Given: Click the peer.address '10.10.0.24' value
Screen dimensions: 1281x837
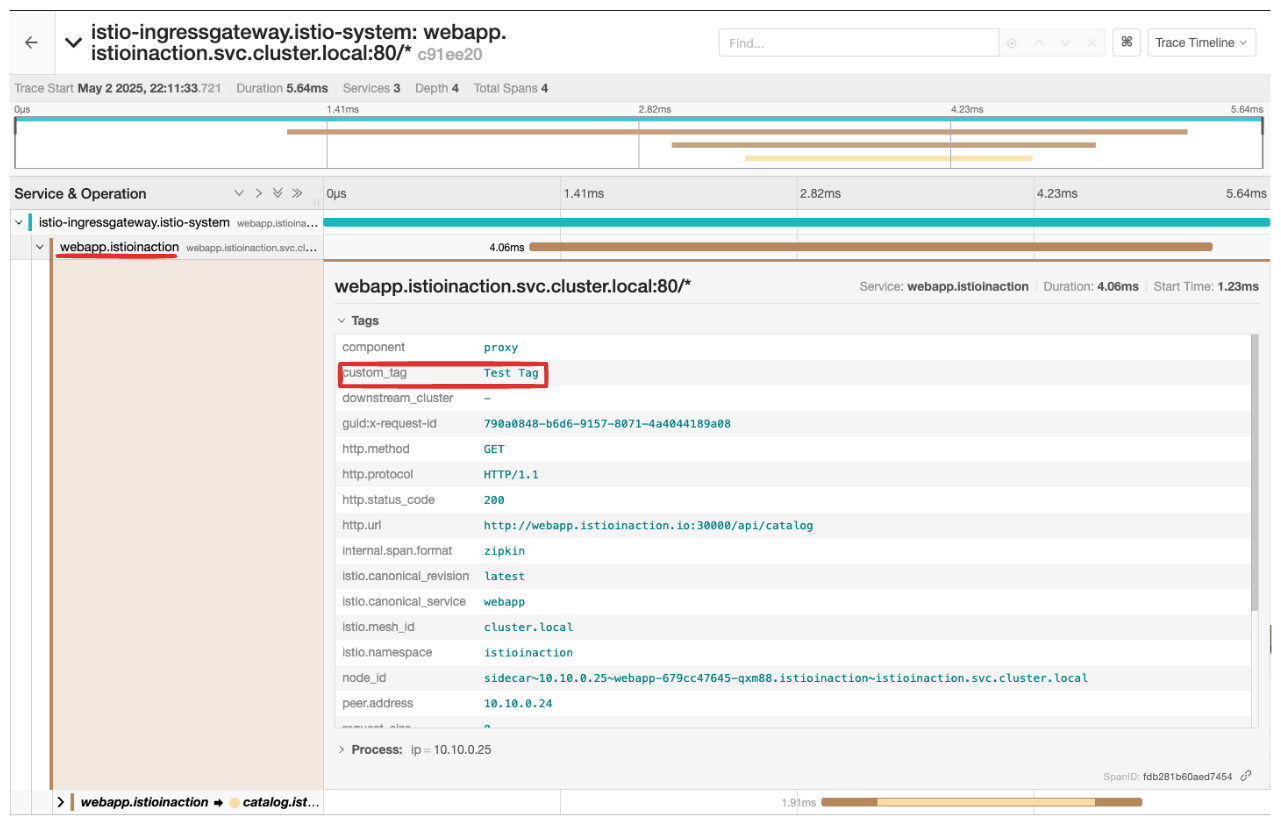Looking at the screenshot, I should [518, 703].
